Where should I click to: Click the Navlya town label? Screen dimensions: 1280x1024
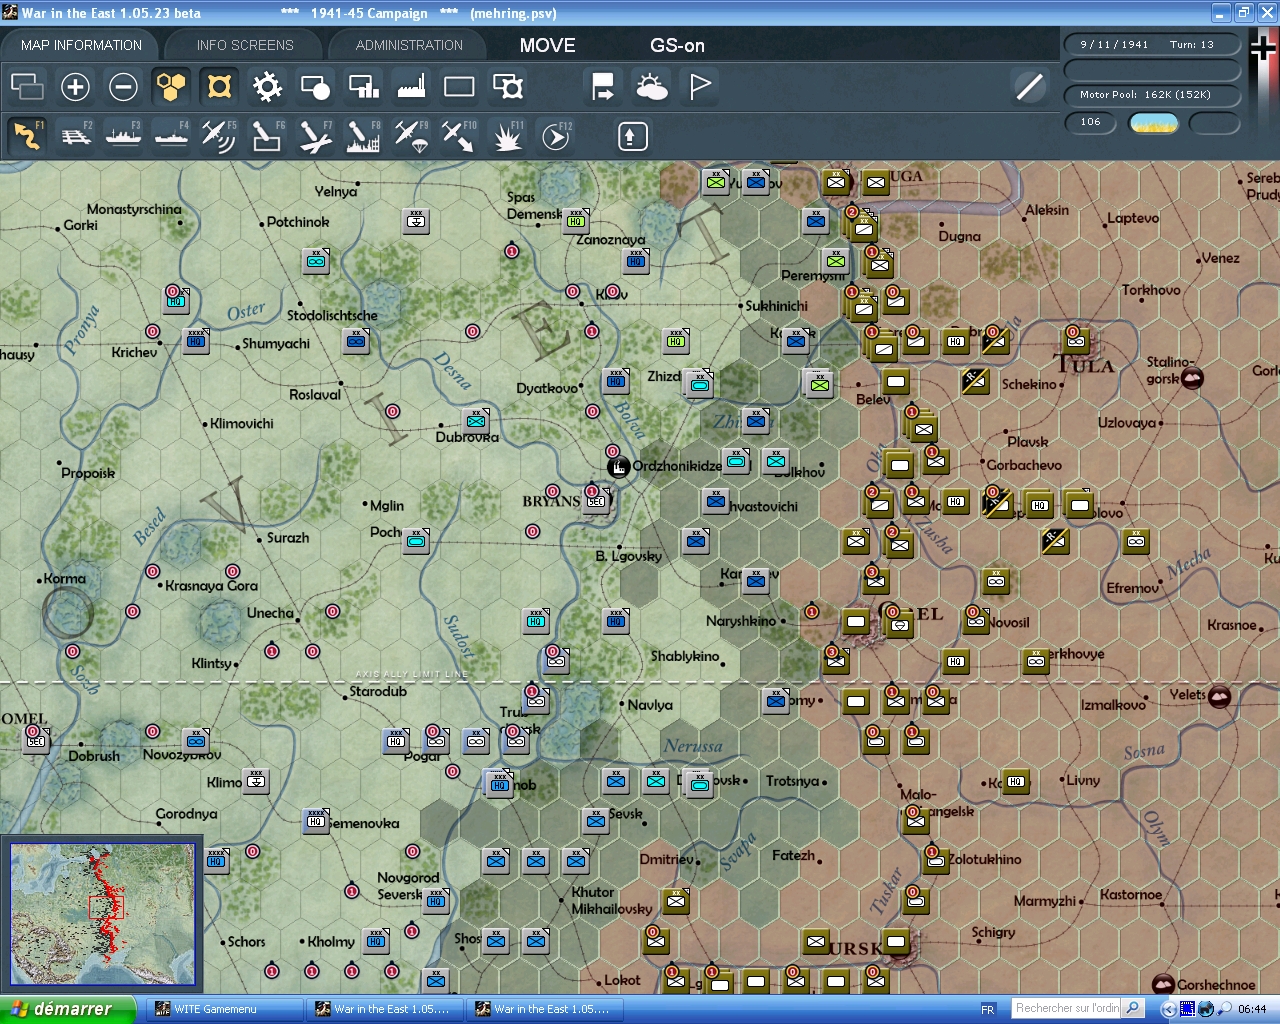[x=650, y=705]
